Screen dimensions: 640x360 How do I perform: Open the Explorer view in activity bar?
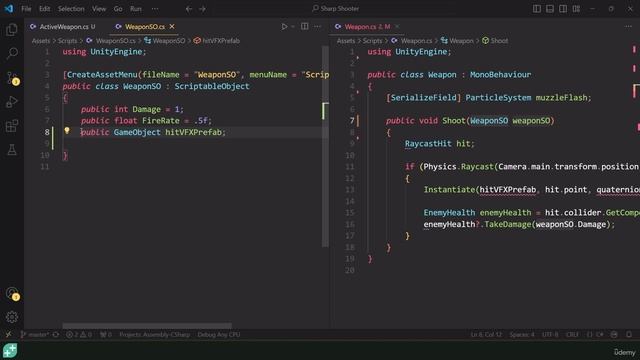12,29
